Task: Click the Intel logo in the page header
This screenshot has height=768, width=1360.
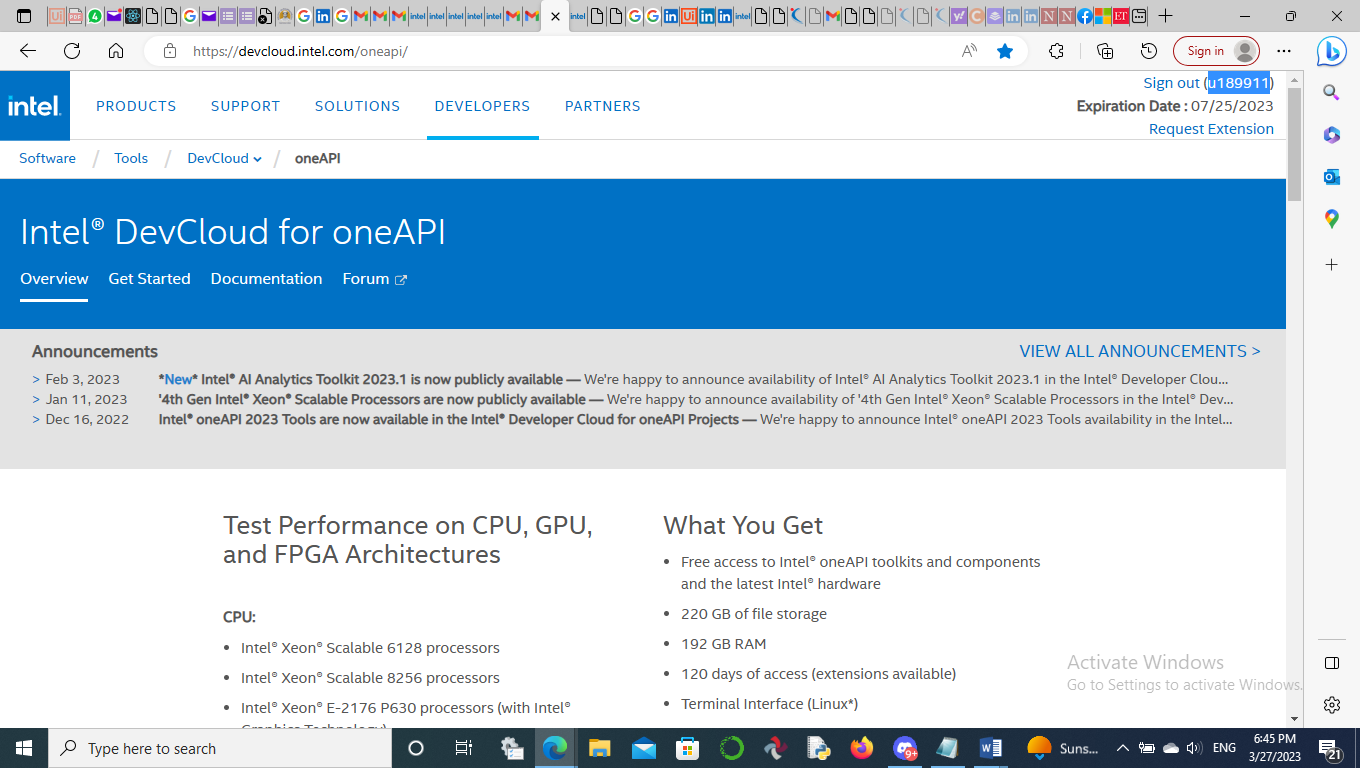Action: coord(34,105)
